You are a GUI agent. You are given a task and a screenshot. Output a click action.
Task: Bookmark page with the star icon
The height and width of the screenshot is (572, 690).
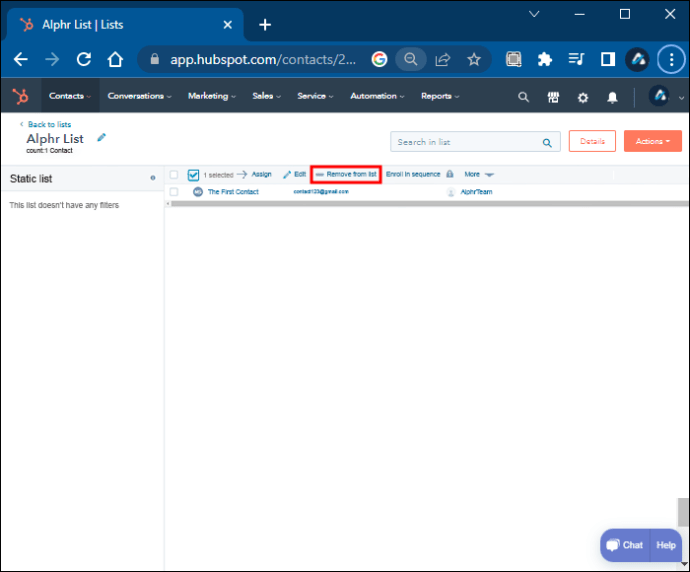click(474, 59)
